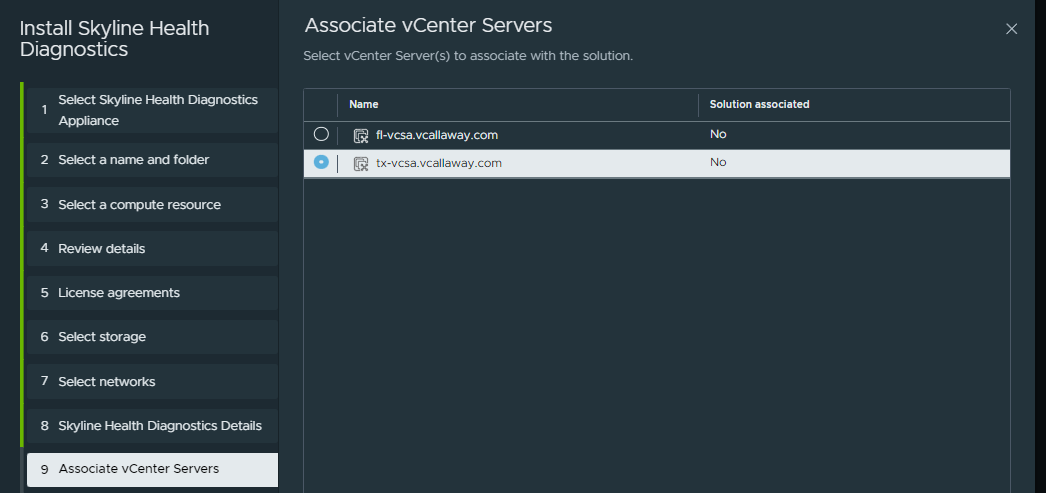1046x493 pixels.
Task: Click the 'Select vCenter Server(s) to associate' description
Action: [468, 56]
